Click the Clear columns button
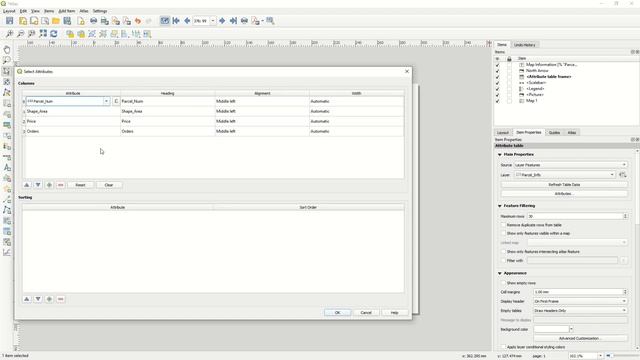 point(109,185)
